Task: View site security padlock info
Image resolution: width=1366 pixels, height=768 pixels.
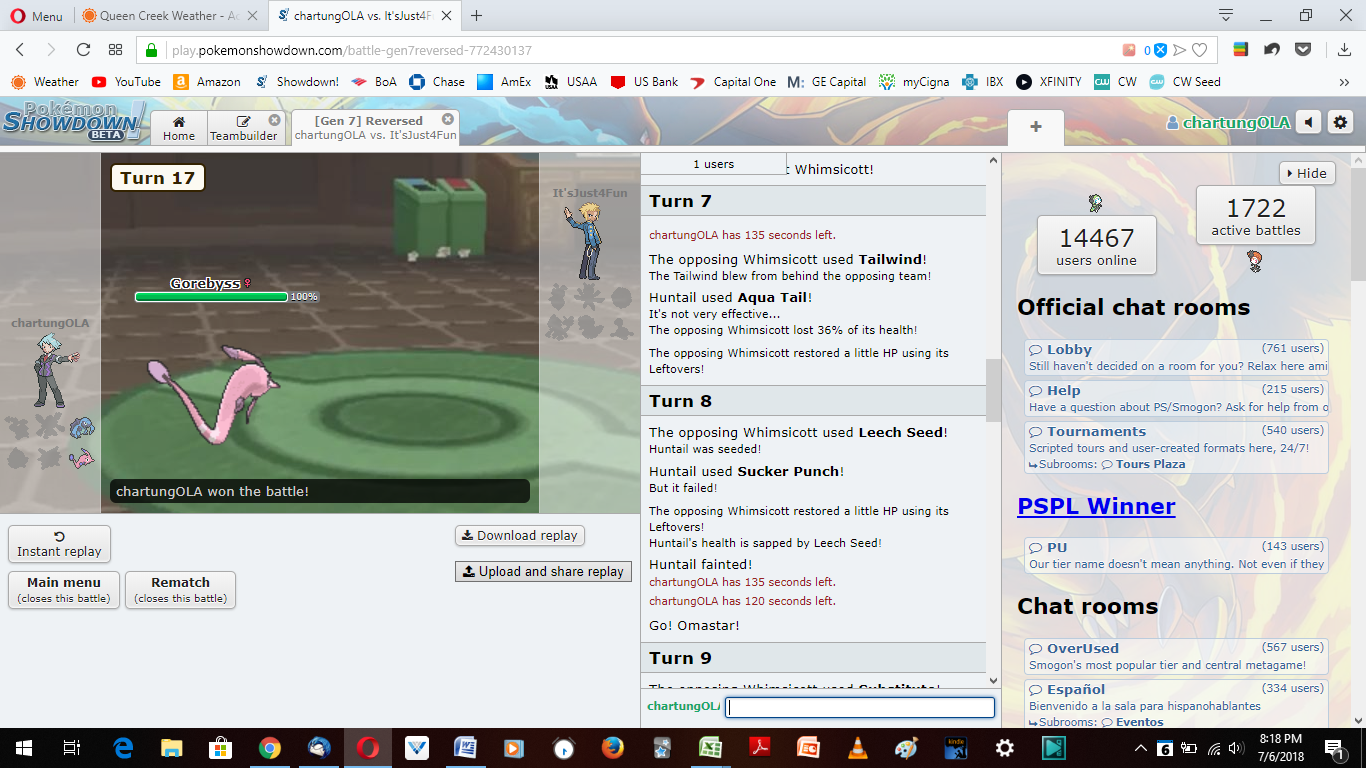Action: [x=152, y=50]
